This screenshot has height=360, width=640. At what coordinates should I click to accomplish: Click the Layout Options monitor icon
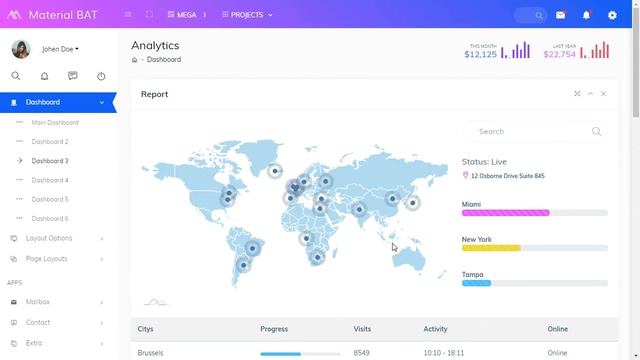pyautogui.click(x=14, y=238)
